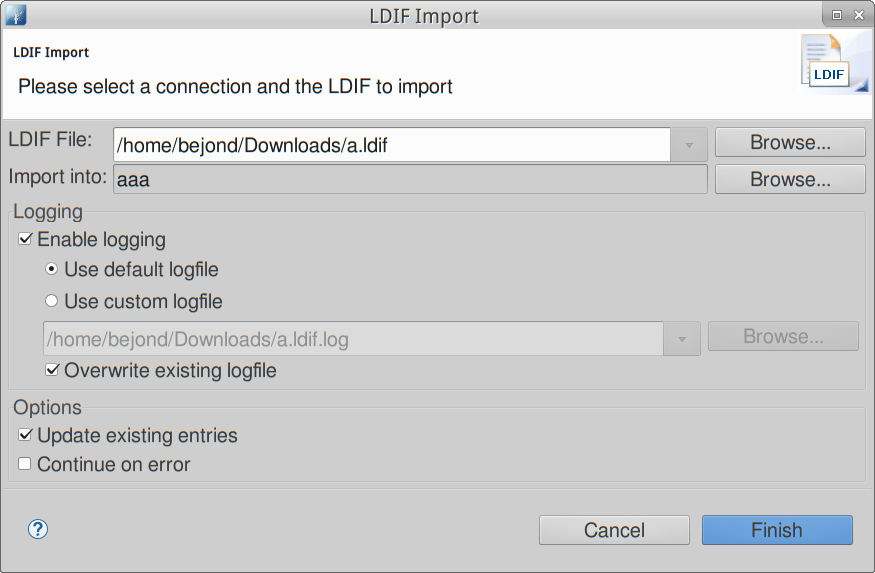Select Use custom logfile option
875x573 pixels.
click(x=51, y=301)
